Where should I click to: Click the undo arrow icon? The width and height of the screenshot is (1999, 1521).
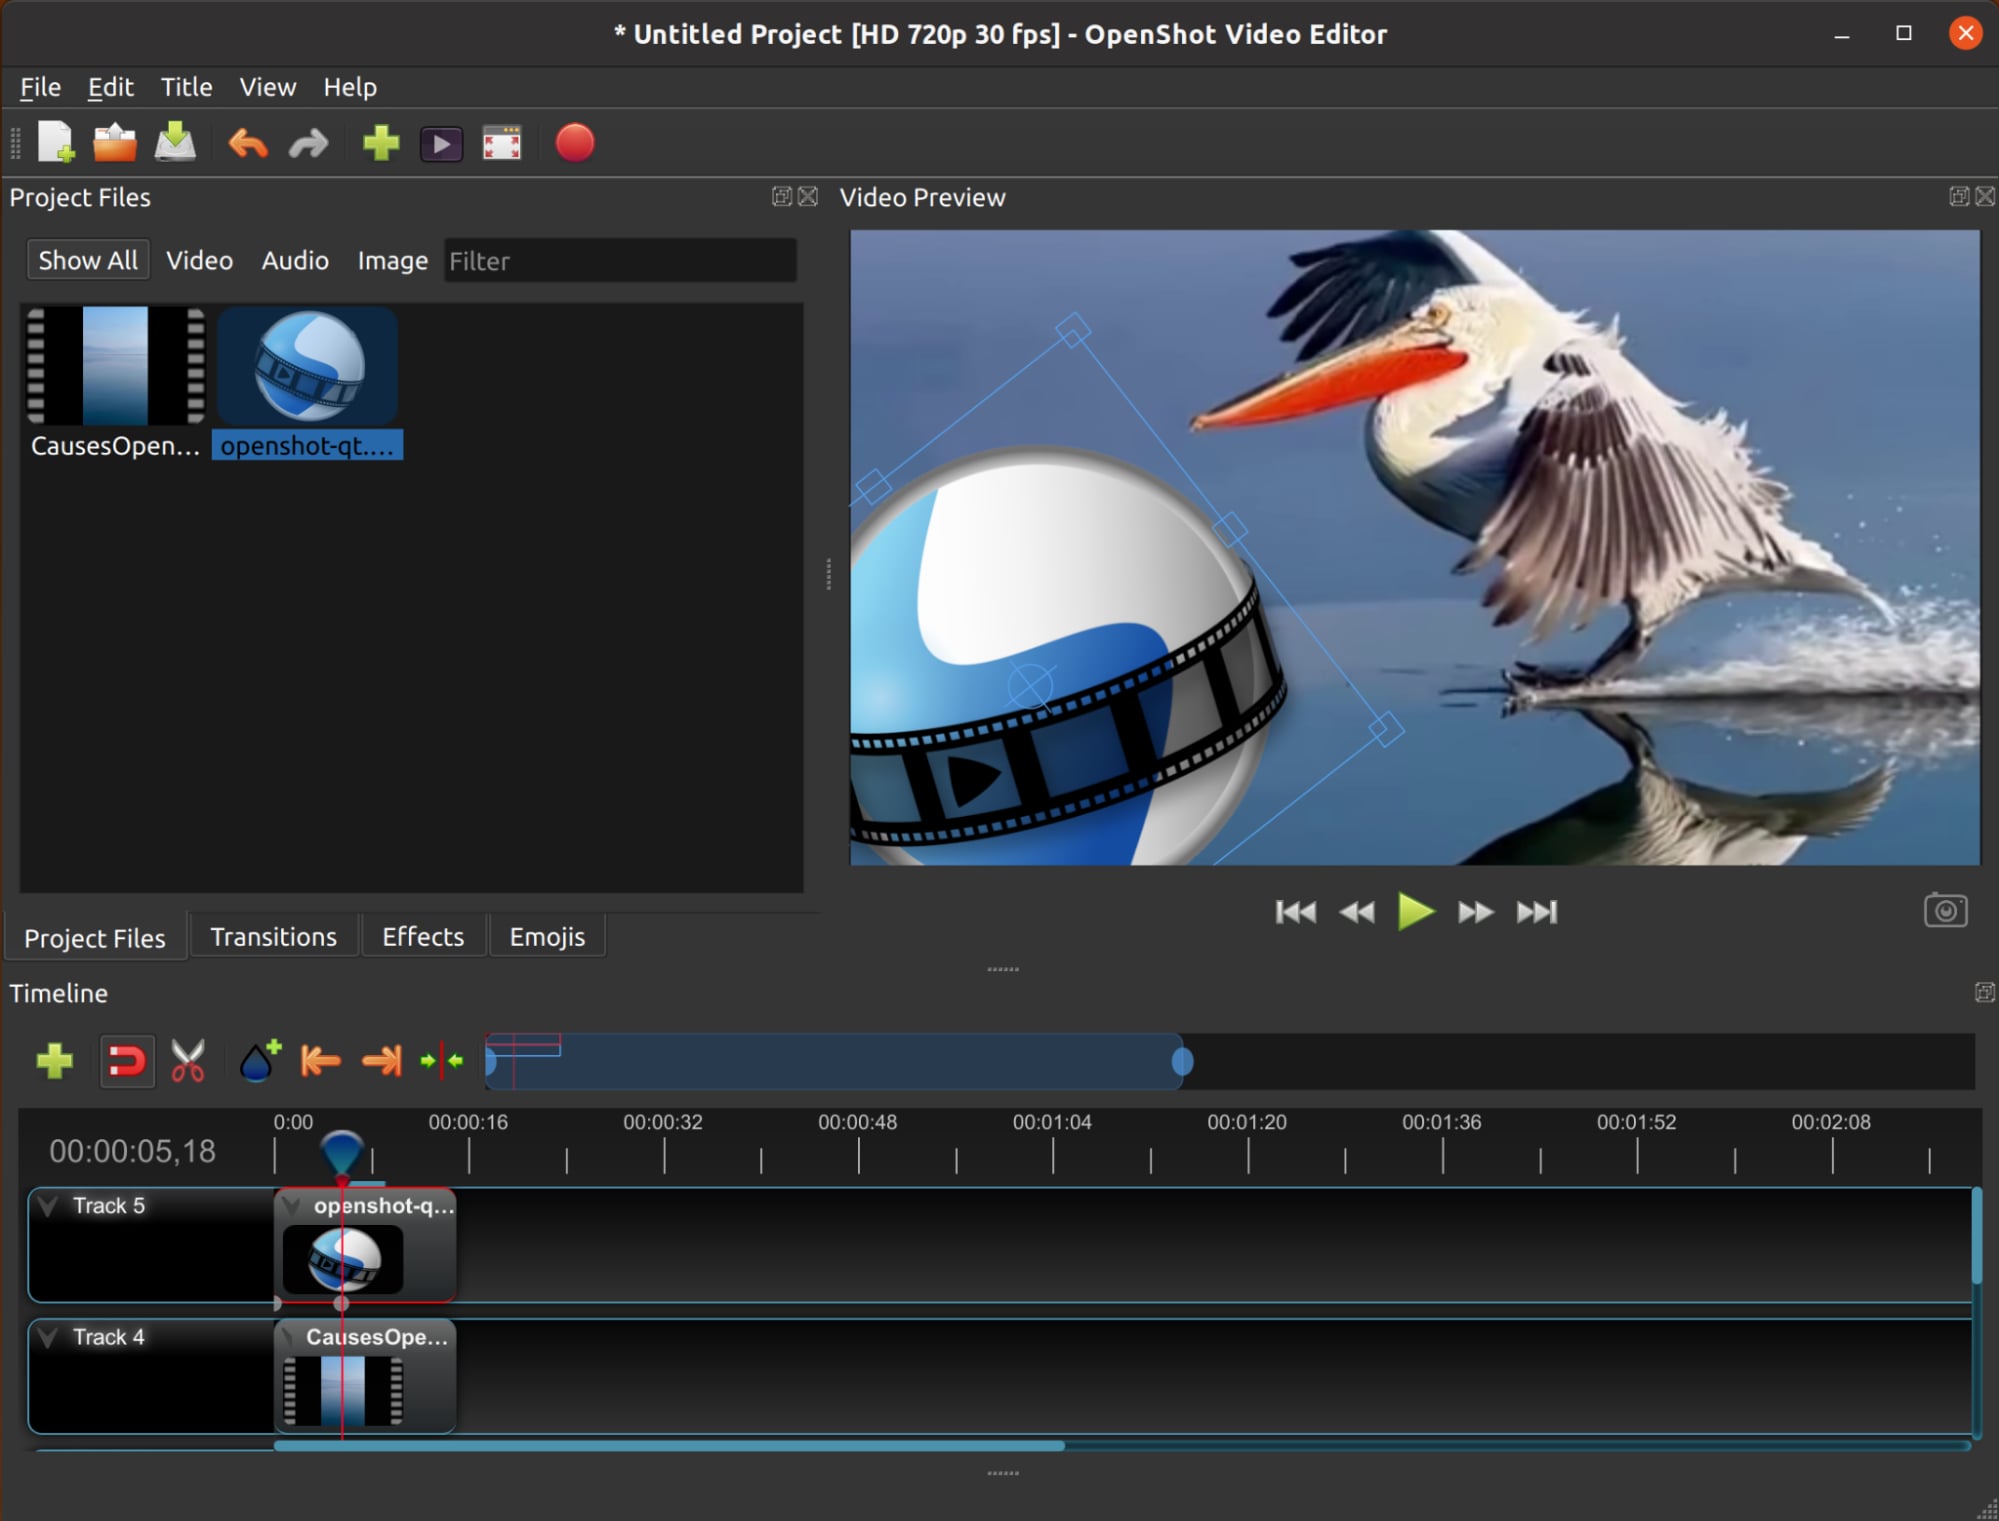(x=248, y=144)
